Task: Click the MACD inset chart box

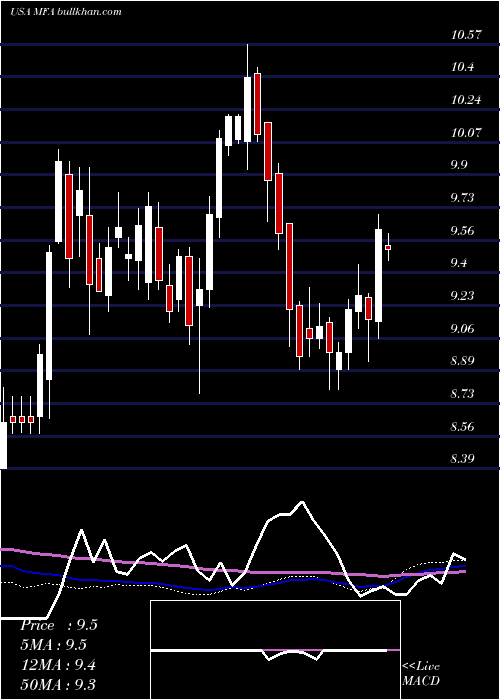Action: coord(275,650)
